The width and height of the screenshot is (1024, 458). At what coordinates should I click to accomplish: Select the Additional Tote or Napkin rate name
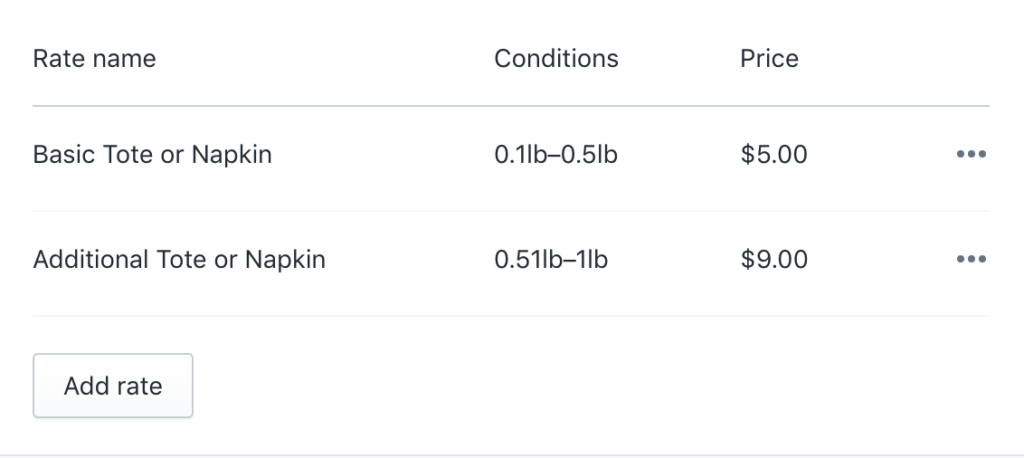(179, 260)
